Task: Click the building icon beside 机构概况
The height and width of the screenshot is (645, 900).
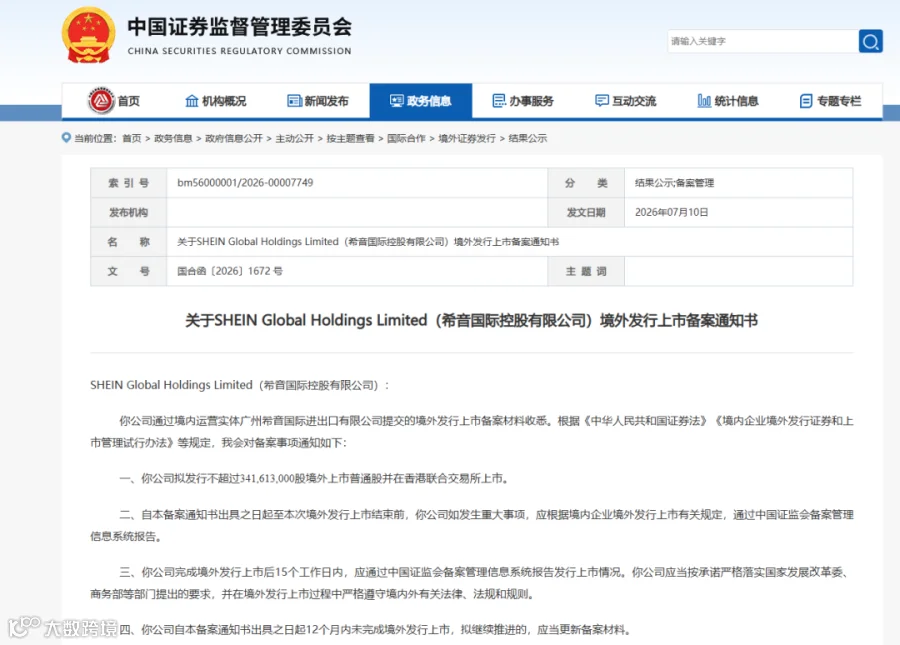Action: pos(192,101)
